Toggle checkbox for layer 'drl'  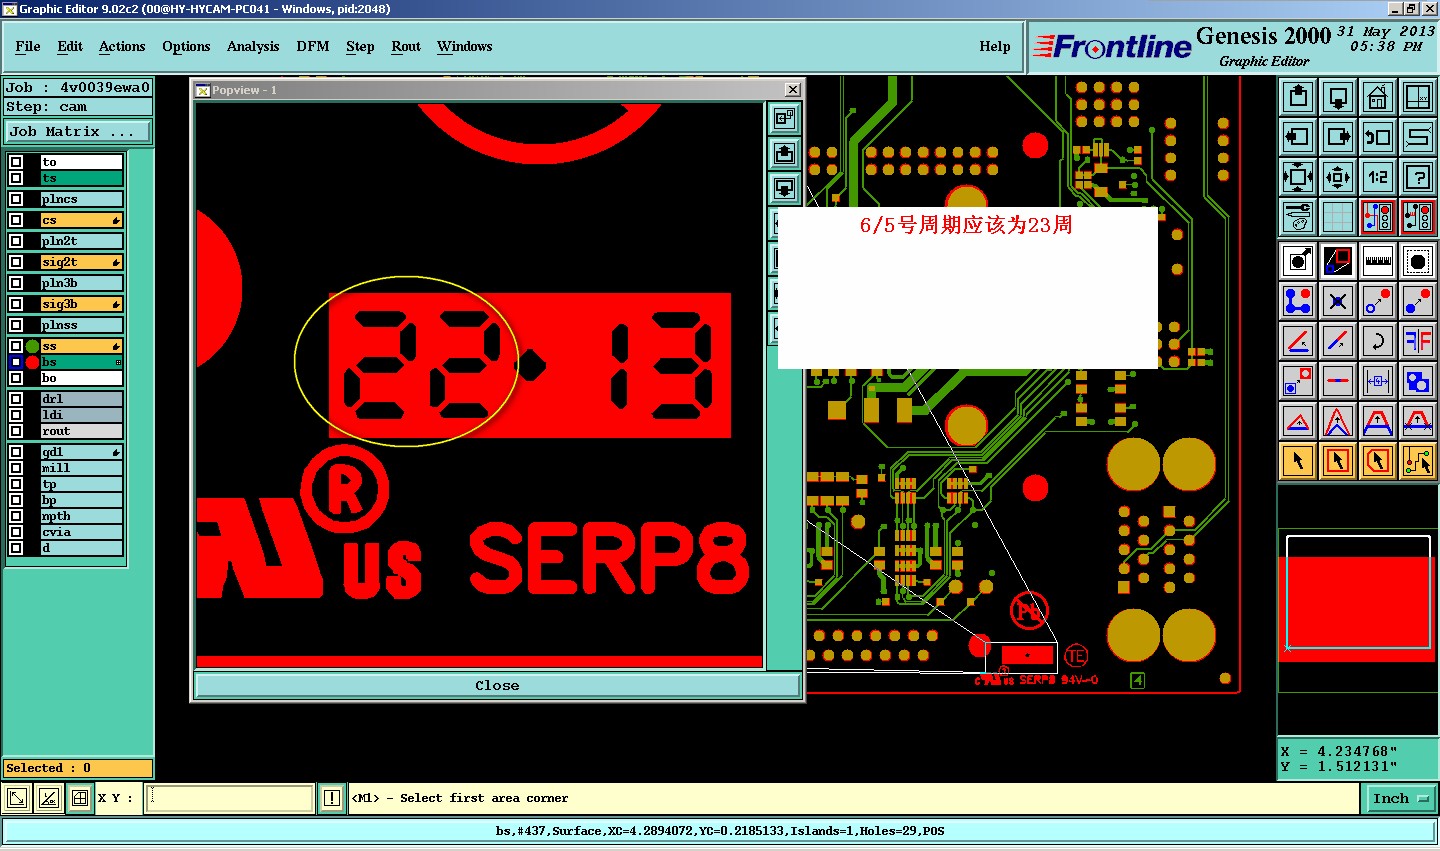(16, 399)
